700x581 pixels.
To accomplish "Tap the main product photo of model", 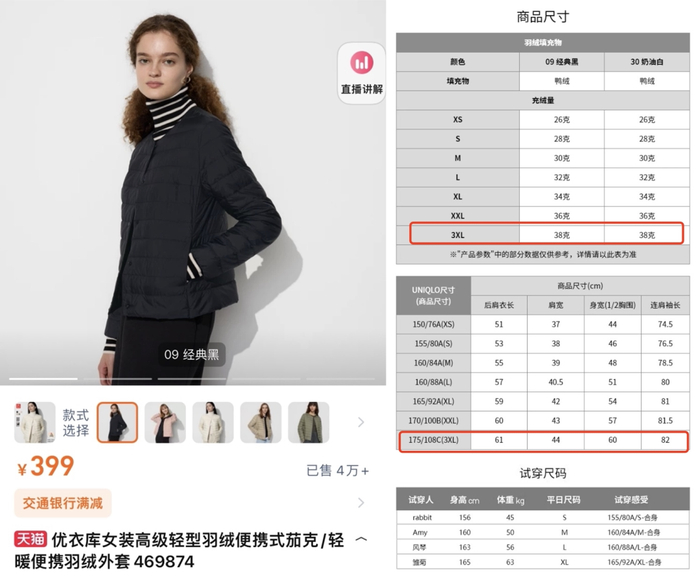I will 193,192.
